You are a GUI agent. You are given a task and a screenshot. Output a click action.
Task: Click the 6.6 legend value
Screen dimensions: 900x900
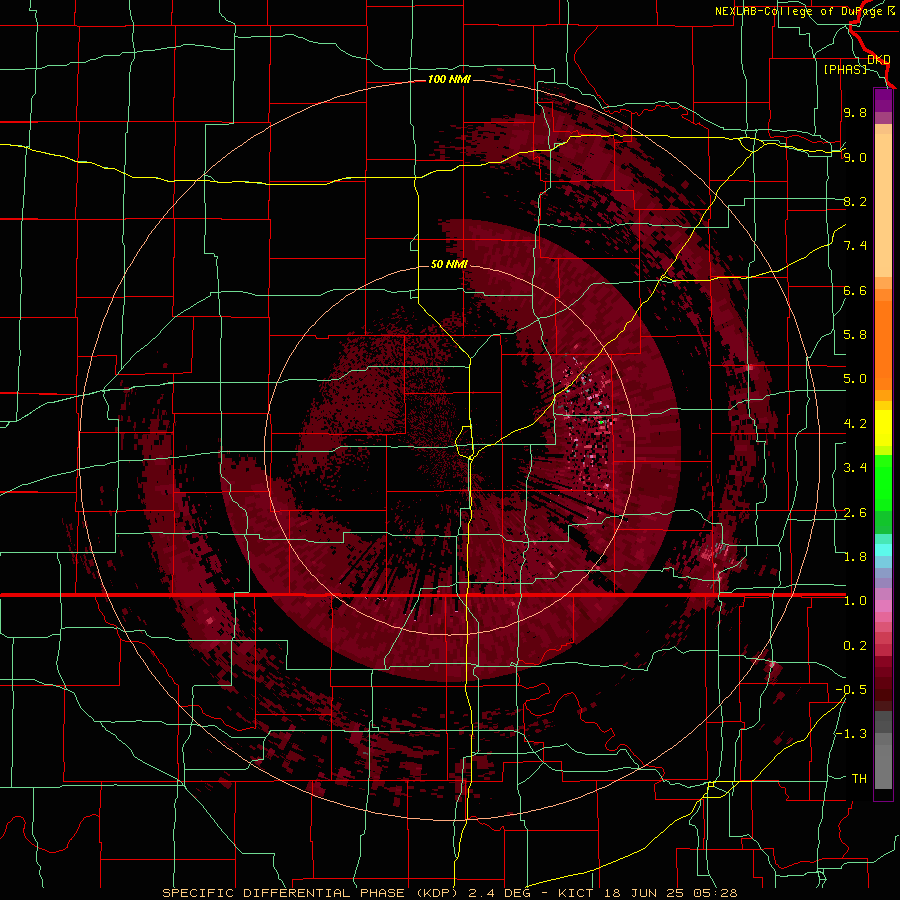coord(855,290)
